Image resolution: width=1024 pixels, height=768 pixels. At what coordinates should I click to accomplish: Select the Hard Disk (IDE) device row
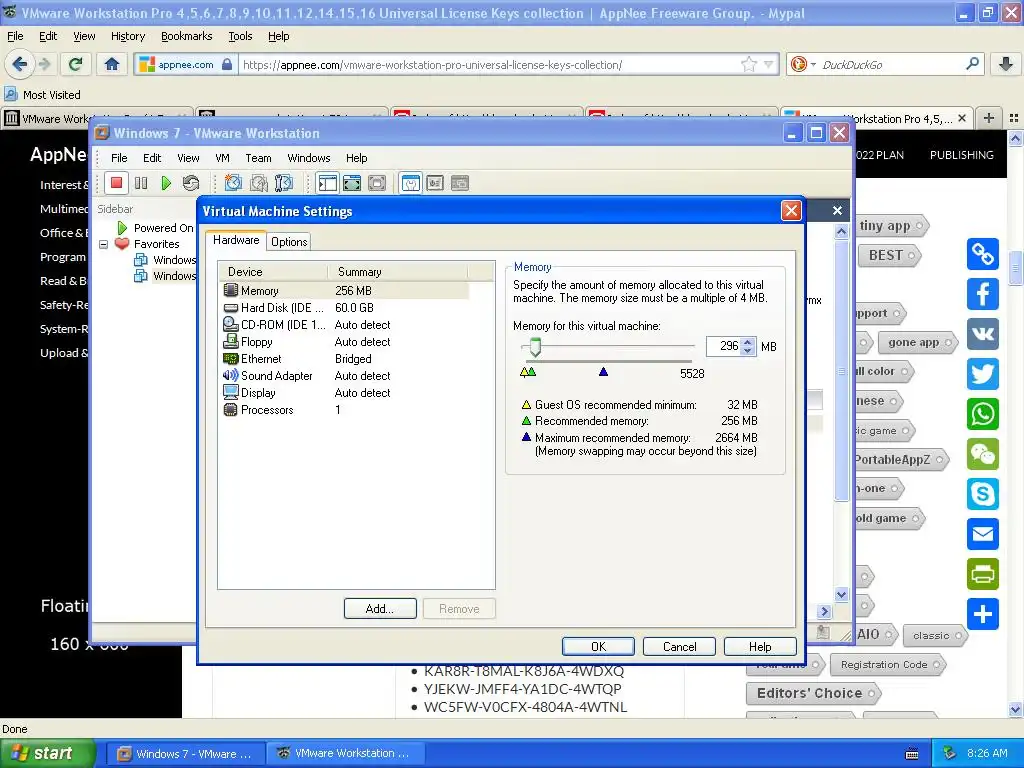(345, 308)
